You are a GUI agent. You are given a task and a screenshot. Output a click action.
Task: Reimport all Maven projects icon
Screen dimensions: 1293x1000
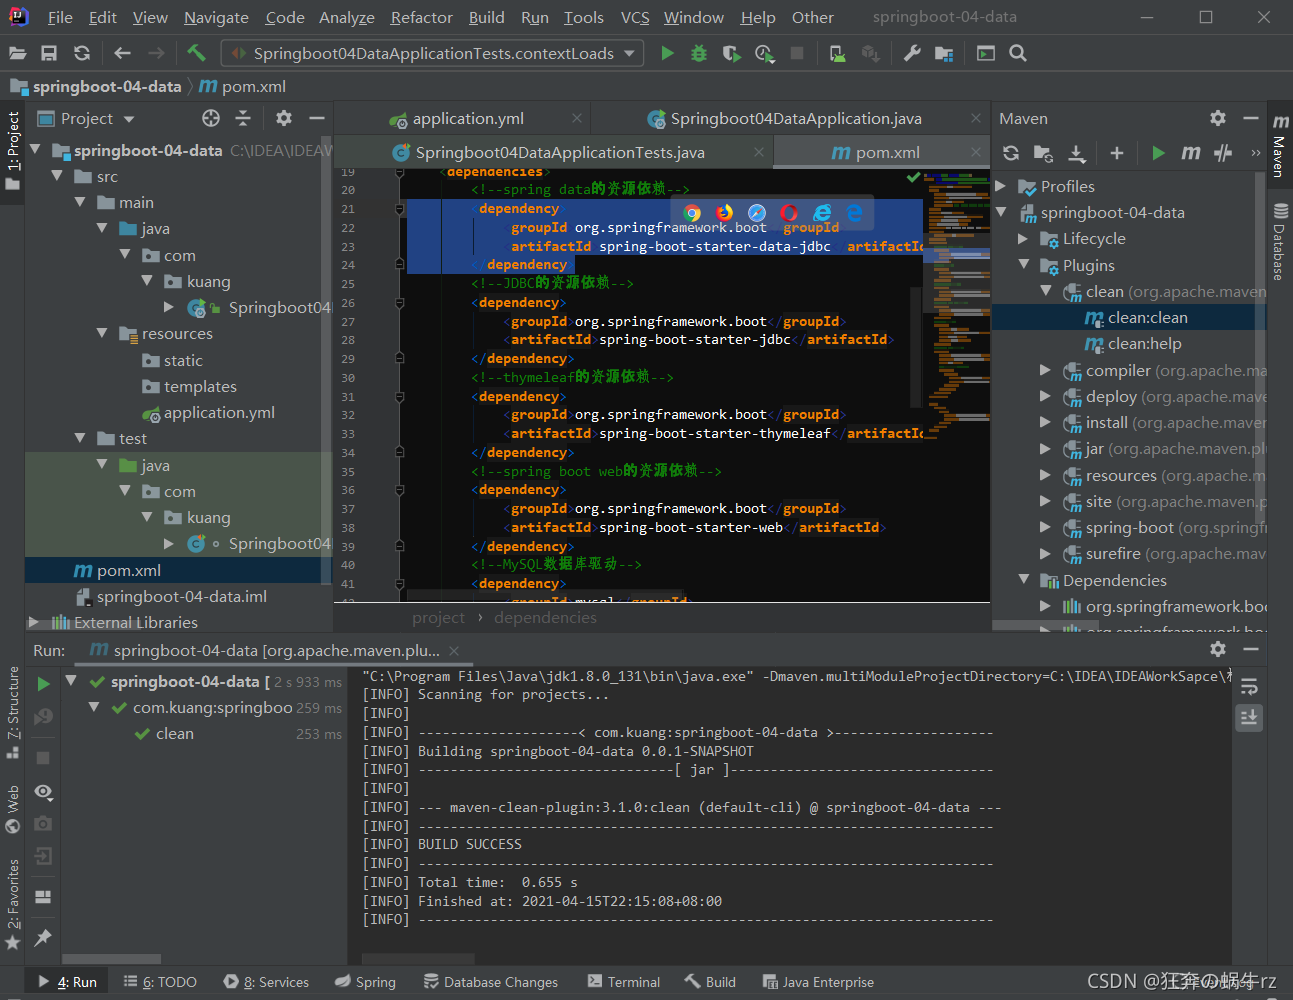pyautogui.click(x=1011, y=153)
